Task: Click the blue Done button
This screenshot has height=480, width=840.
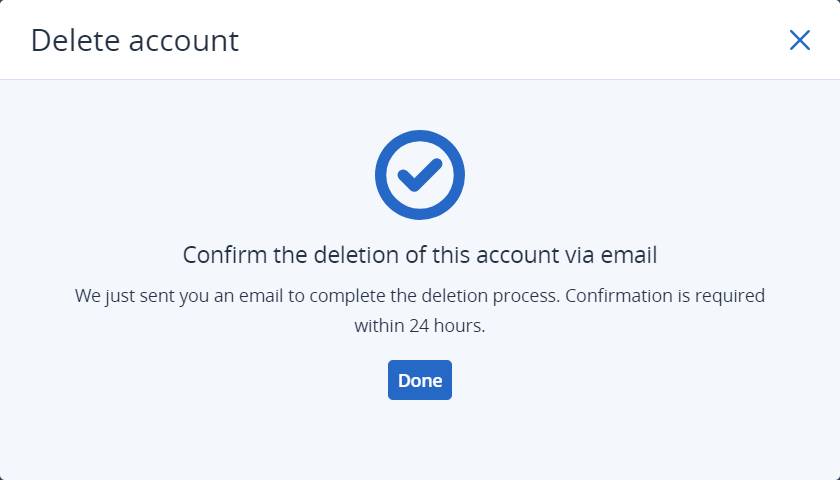Action: click(x=419, y=380)
